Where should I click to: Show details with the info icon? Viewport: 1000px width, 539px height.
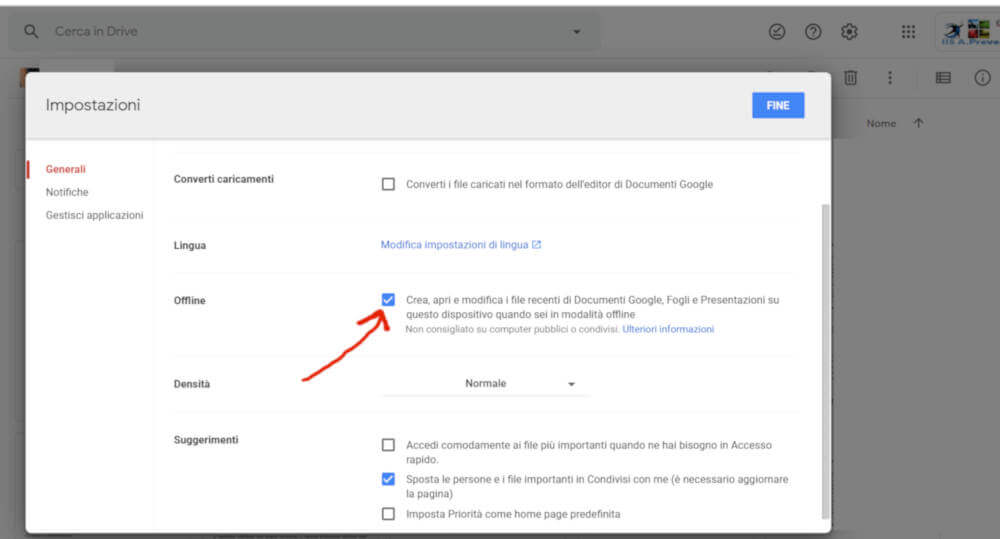point(982,78)
